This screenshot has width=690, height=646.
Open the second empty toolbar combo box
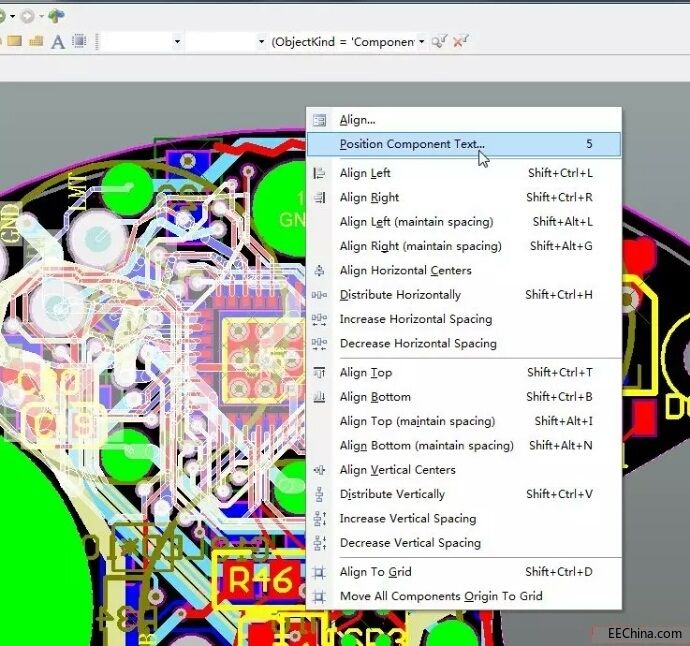point(261,42)
